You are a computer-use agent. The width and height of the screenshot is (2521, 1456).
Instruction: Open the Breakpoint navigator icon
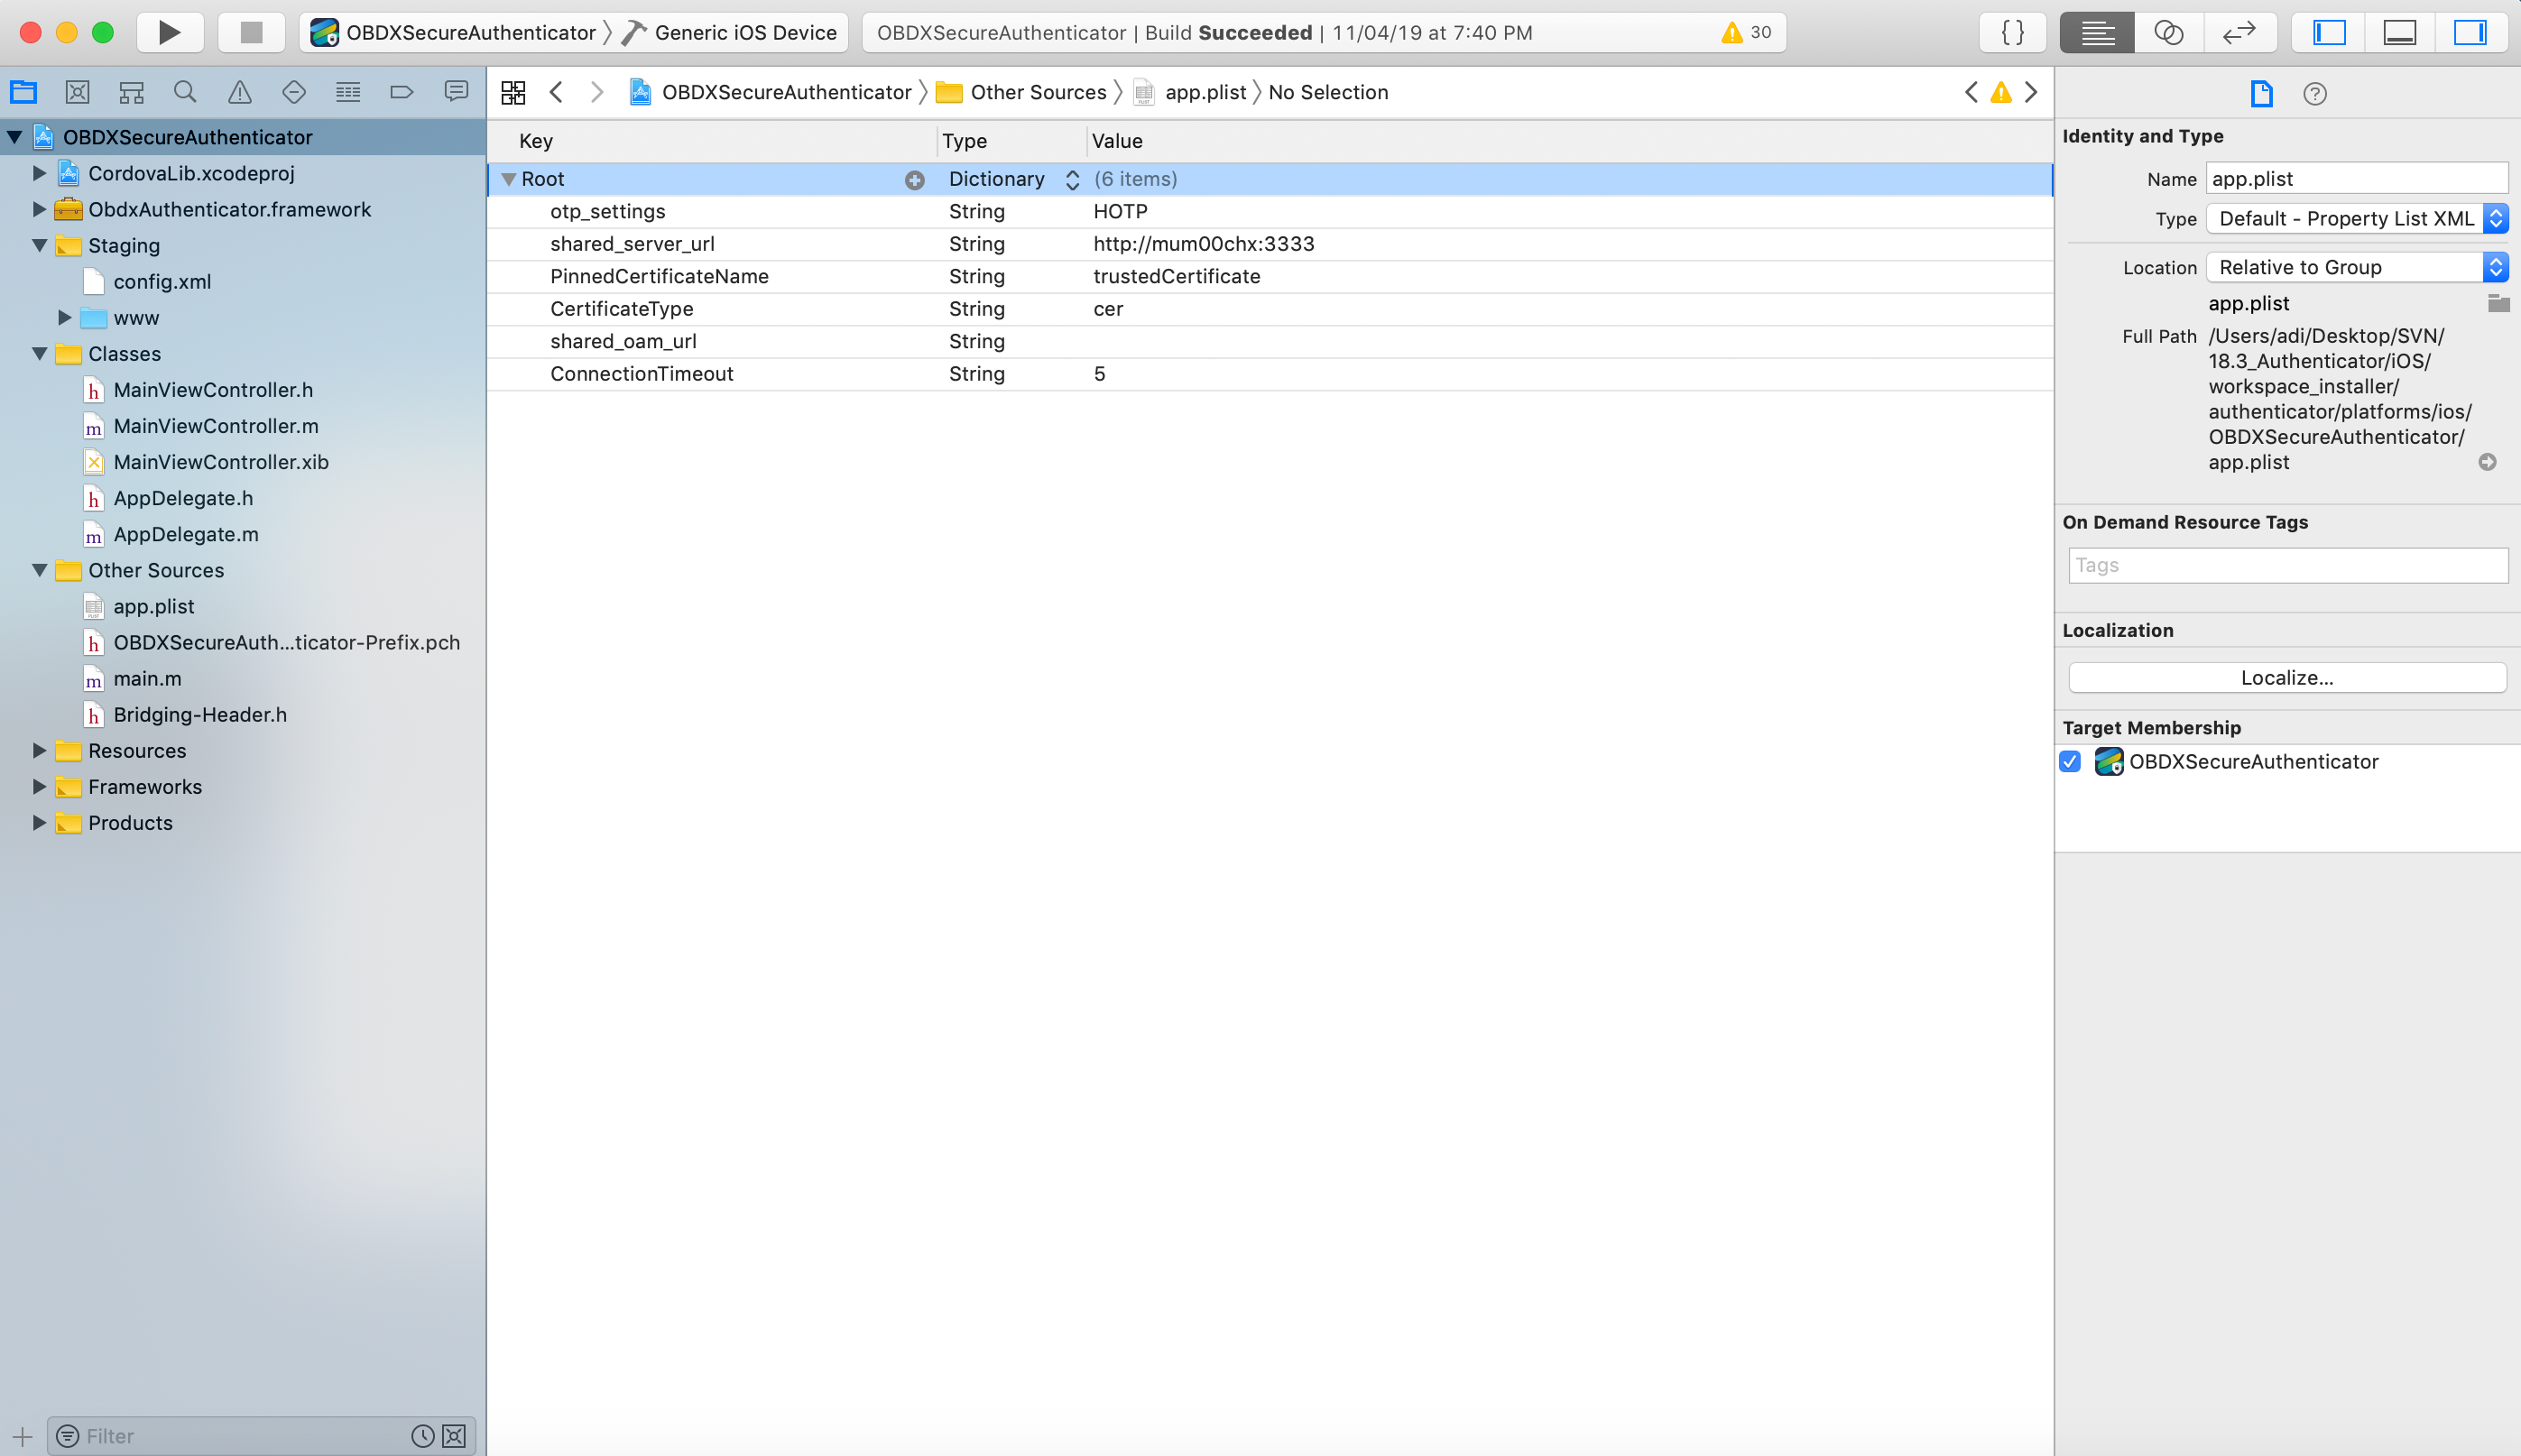pyautogui.click(x=401, y=92)
